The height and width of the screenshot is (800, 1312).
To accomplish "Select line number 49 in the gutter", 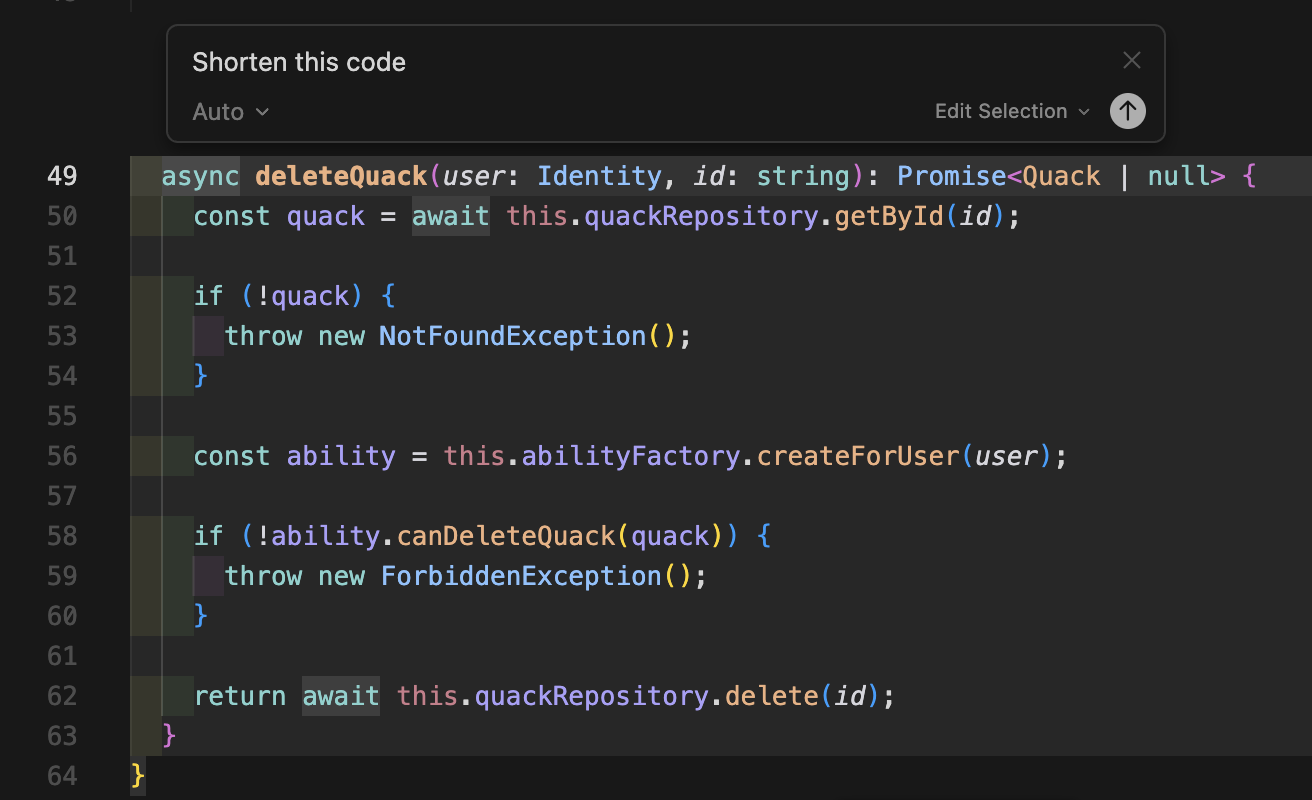I will coord(61,175).
